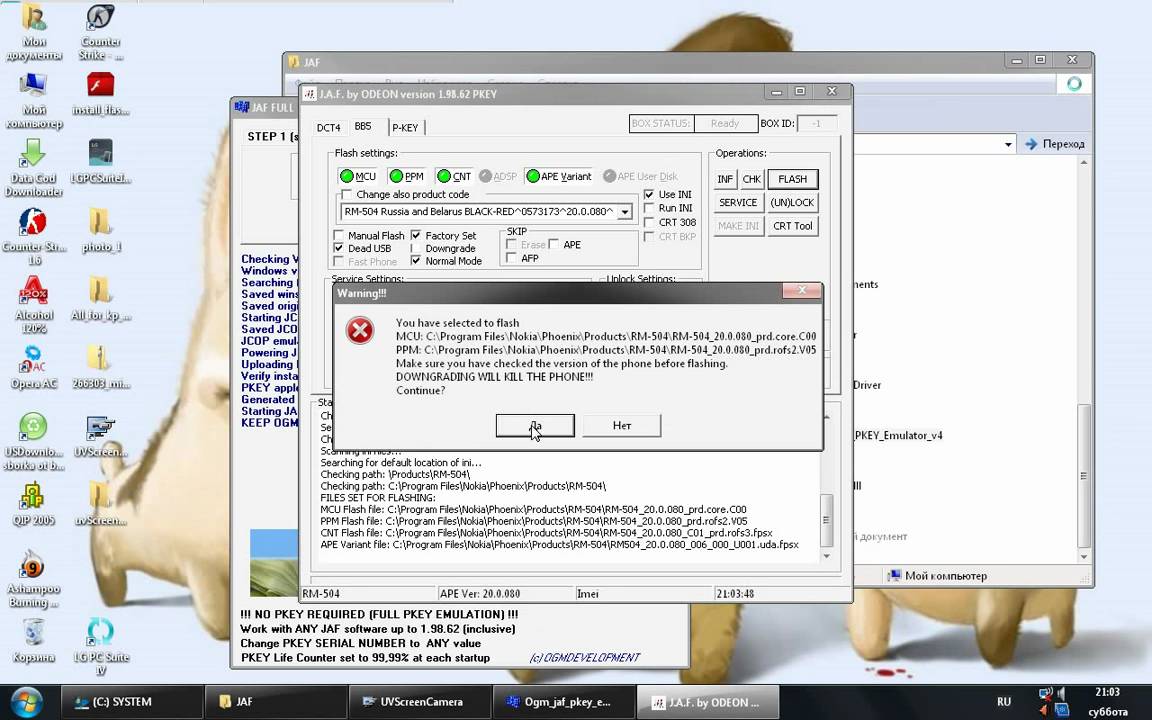The height and width of the screenshot is (720, 1152).
Task: Open the USDownloader desktop icon
Action: click(33, 441)
